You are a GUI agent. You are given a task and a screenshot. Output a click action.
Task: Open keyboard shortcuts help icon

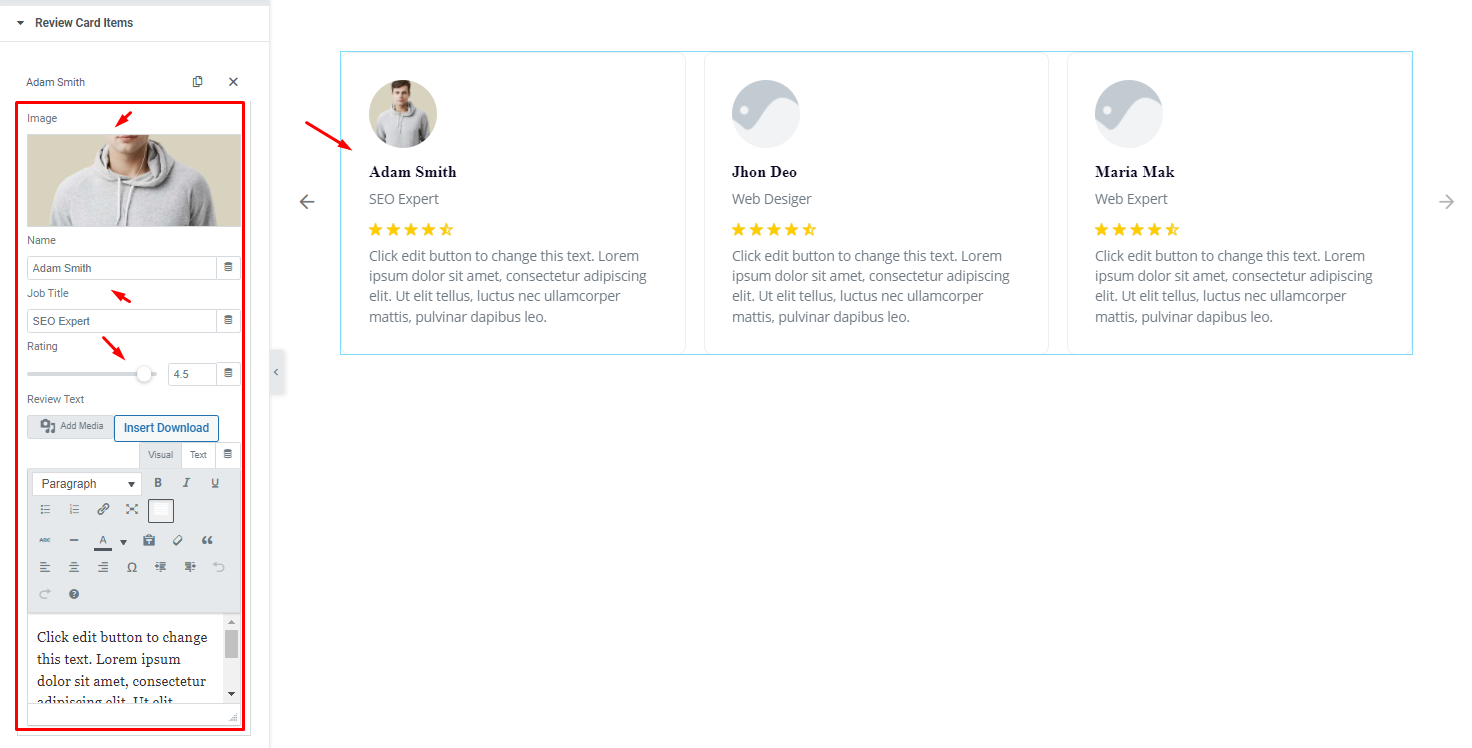click(74, 594)
